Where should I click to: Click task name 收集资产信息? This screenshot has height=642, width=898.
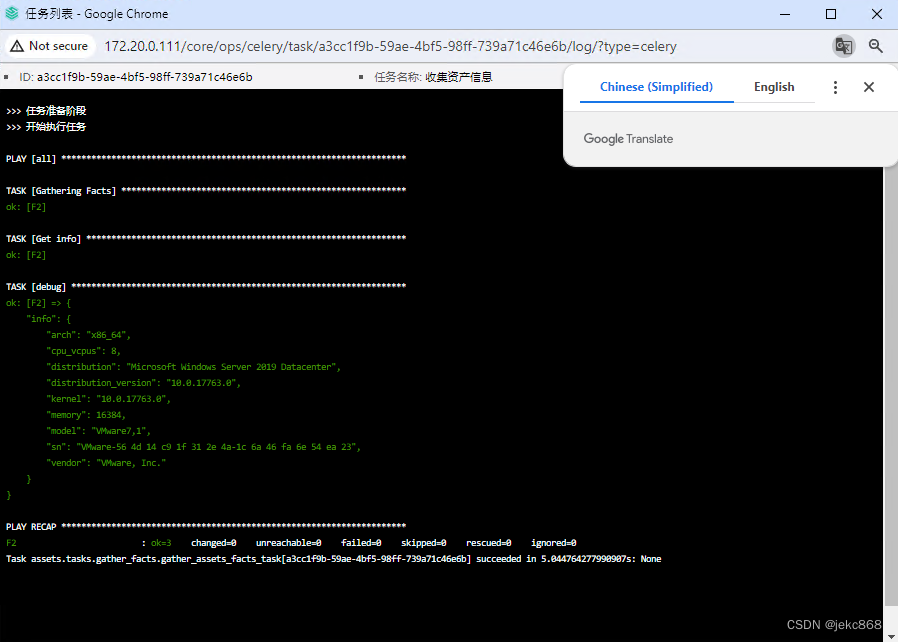tap(459, 77)
